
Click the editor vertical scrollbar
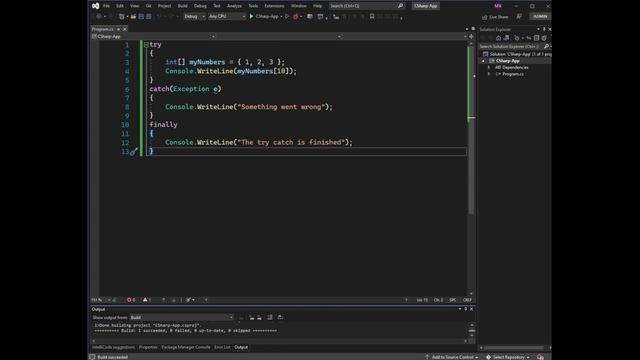[x=471, y=169]
